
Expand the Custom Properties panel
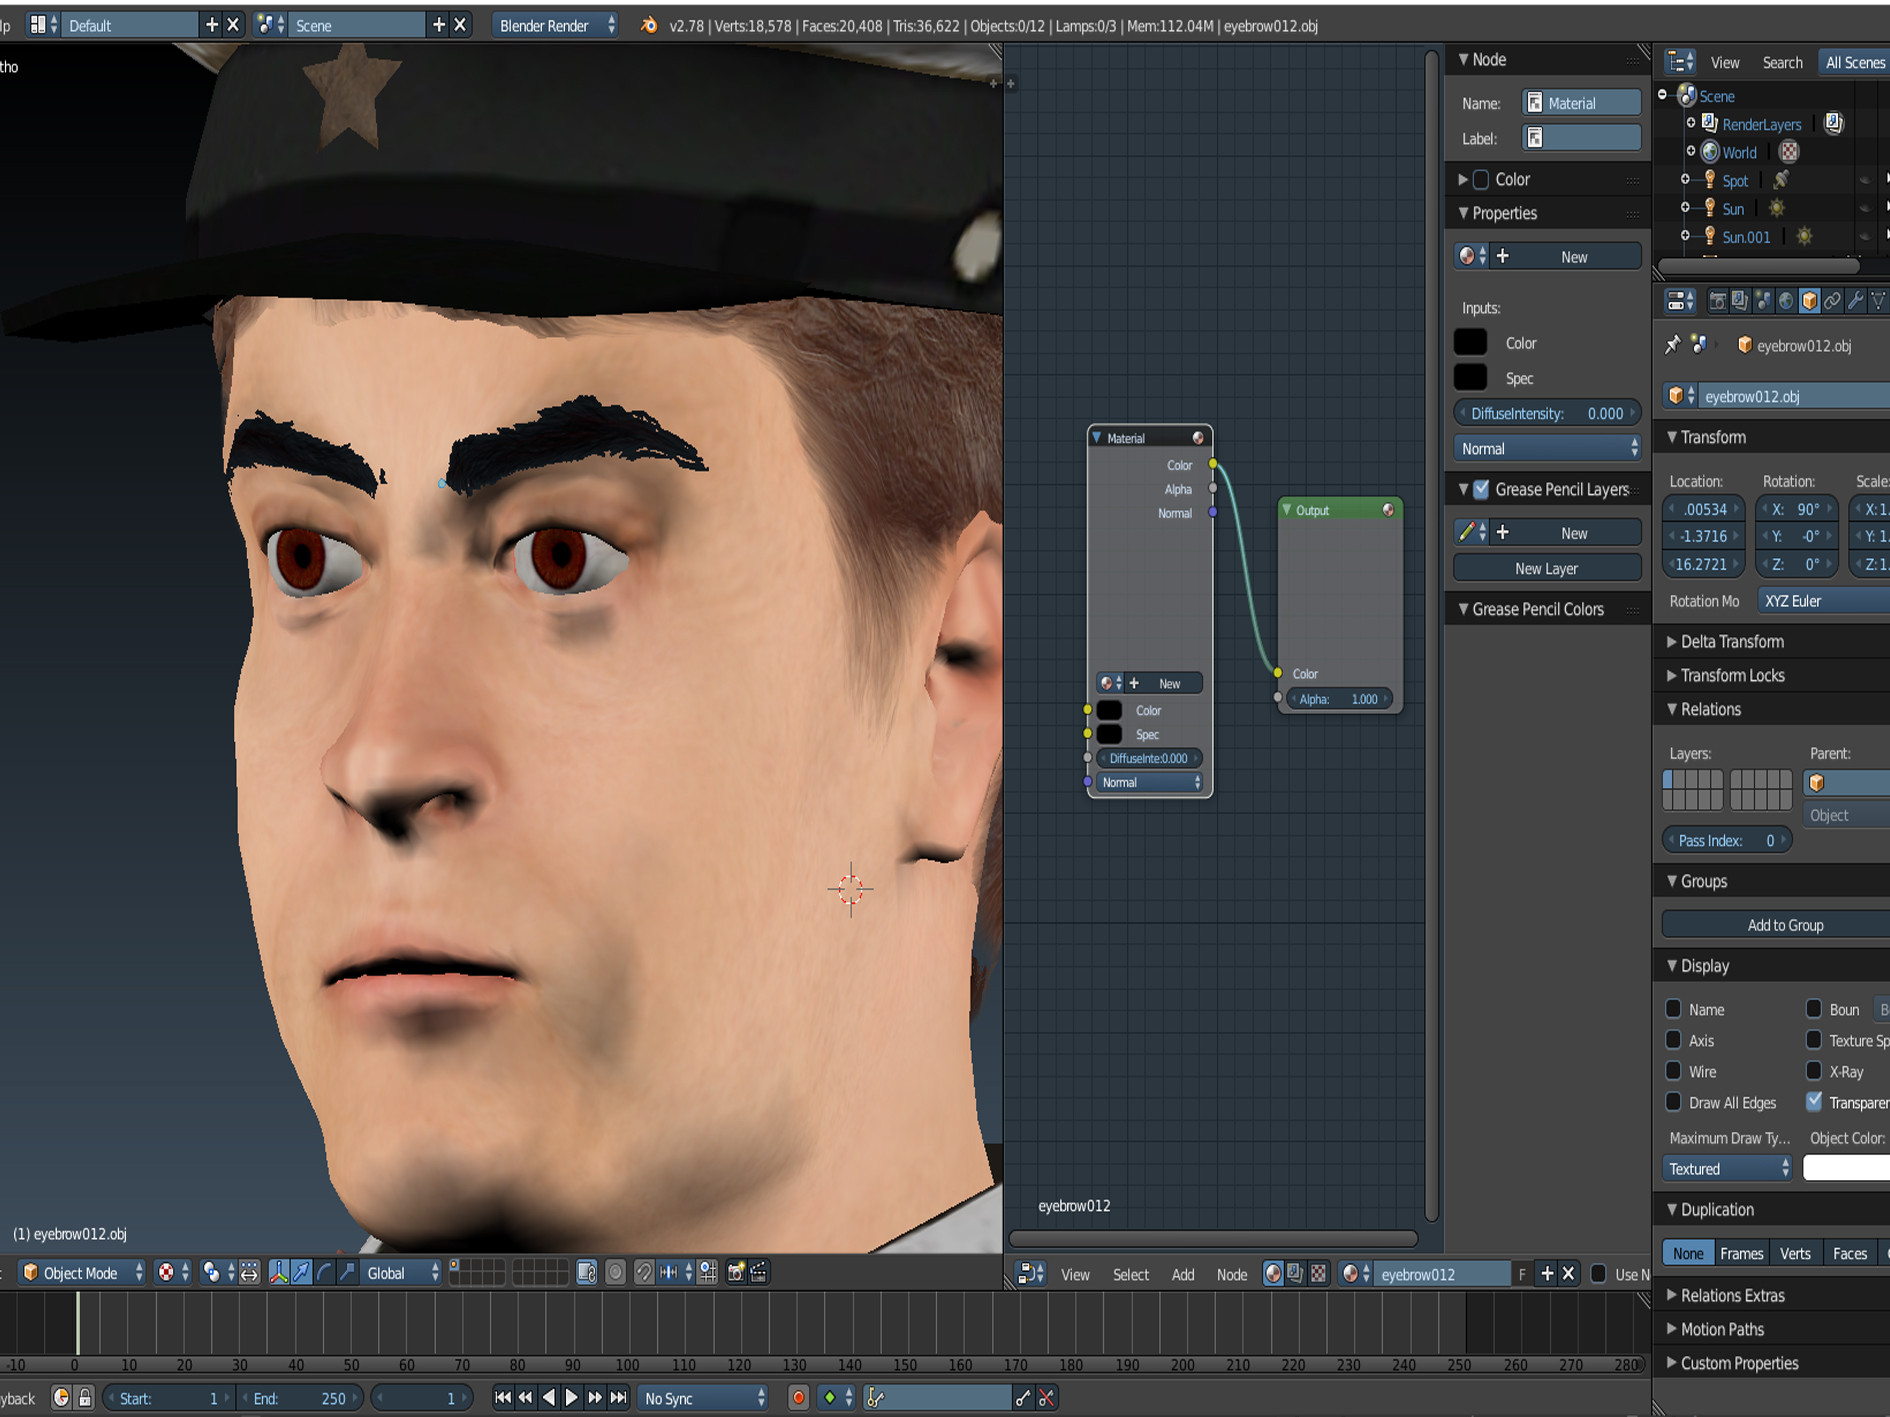(x=1731, y=1364)
